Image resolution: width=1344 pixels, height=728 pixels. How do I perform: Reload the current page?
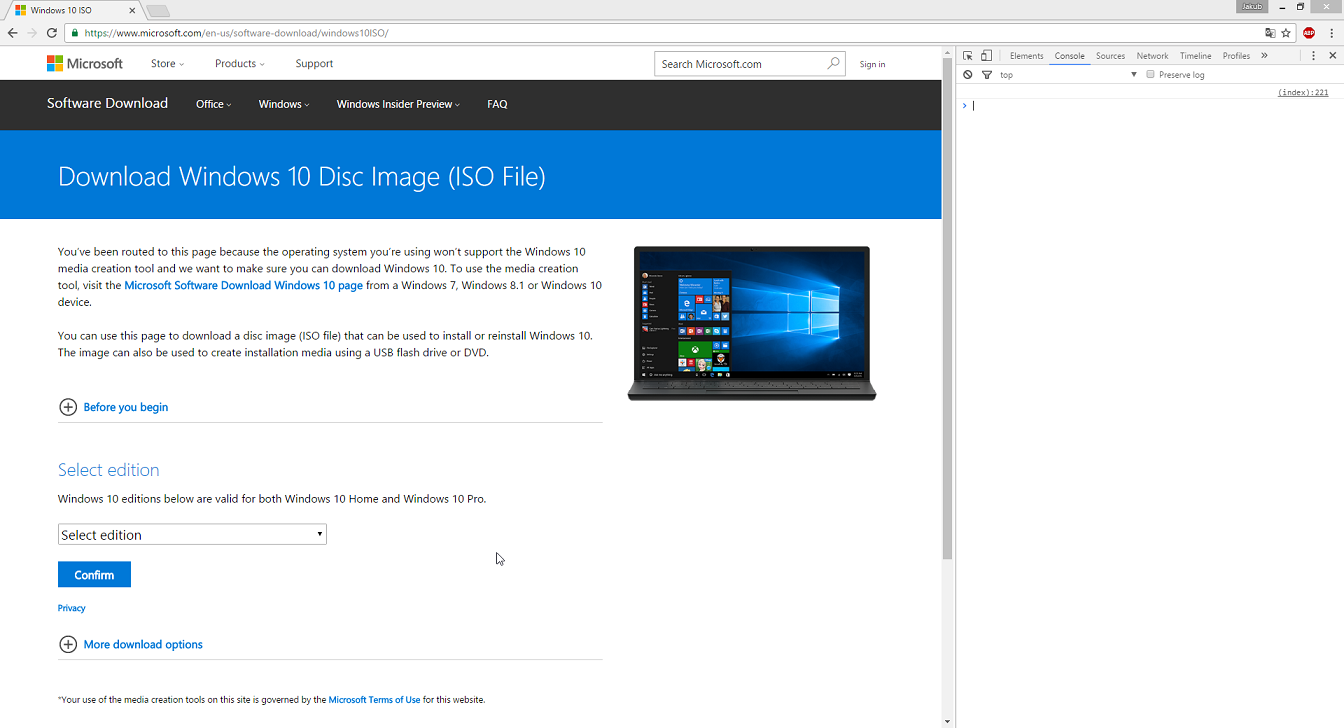[x=52, y=33]
